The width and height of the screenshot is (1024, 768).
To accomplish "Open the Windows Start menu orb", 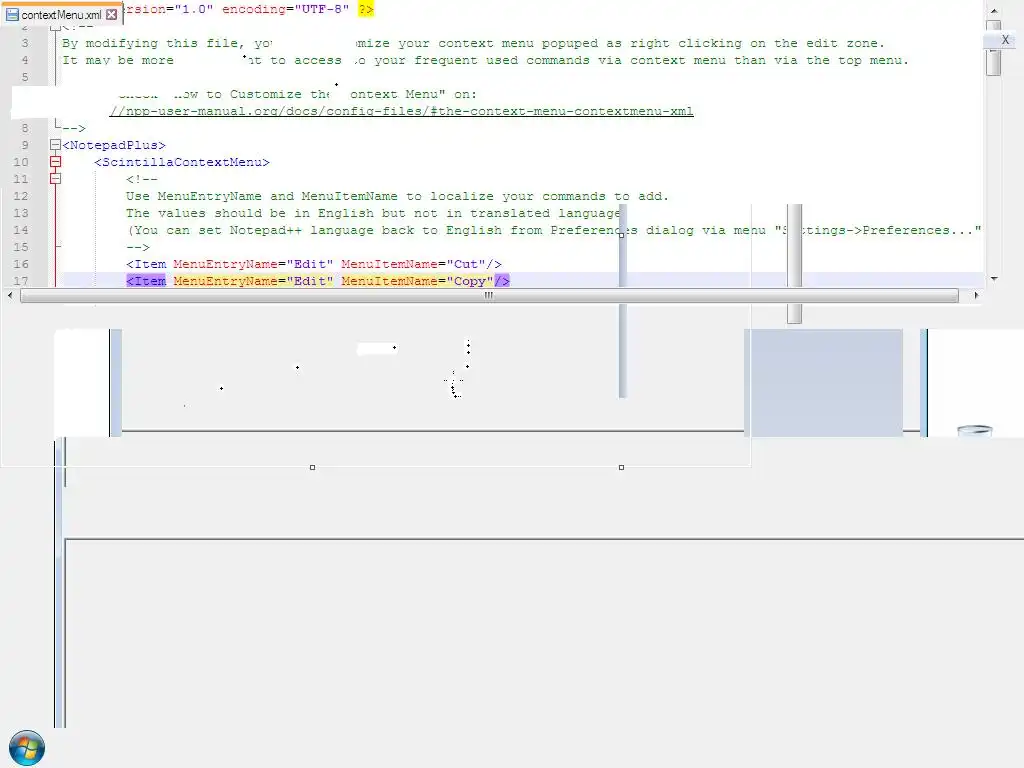I will 27,748.
